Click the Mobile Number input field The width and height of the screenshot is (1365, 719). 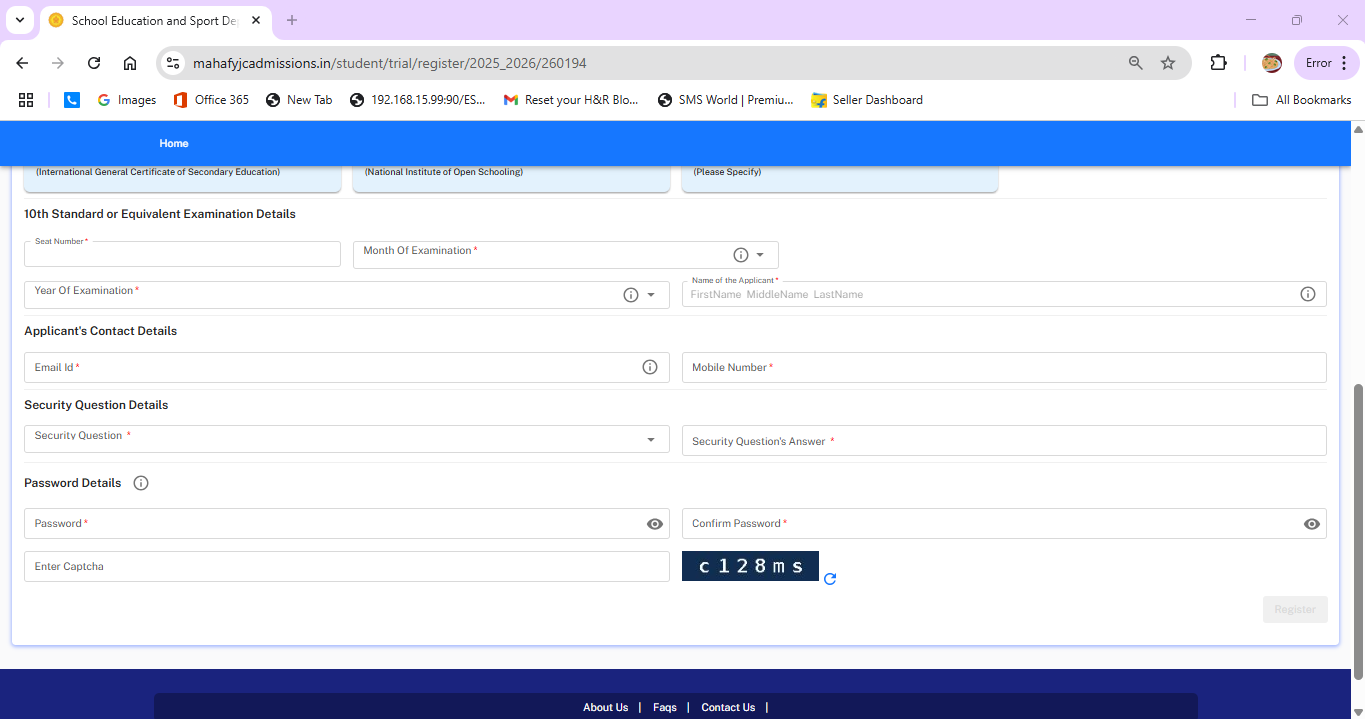click(x=1004, y=367)
